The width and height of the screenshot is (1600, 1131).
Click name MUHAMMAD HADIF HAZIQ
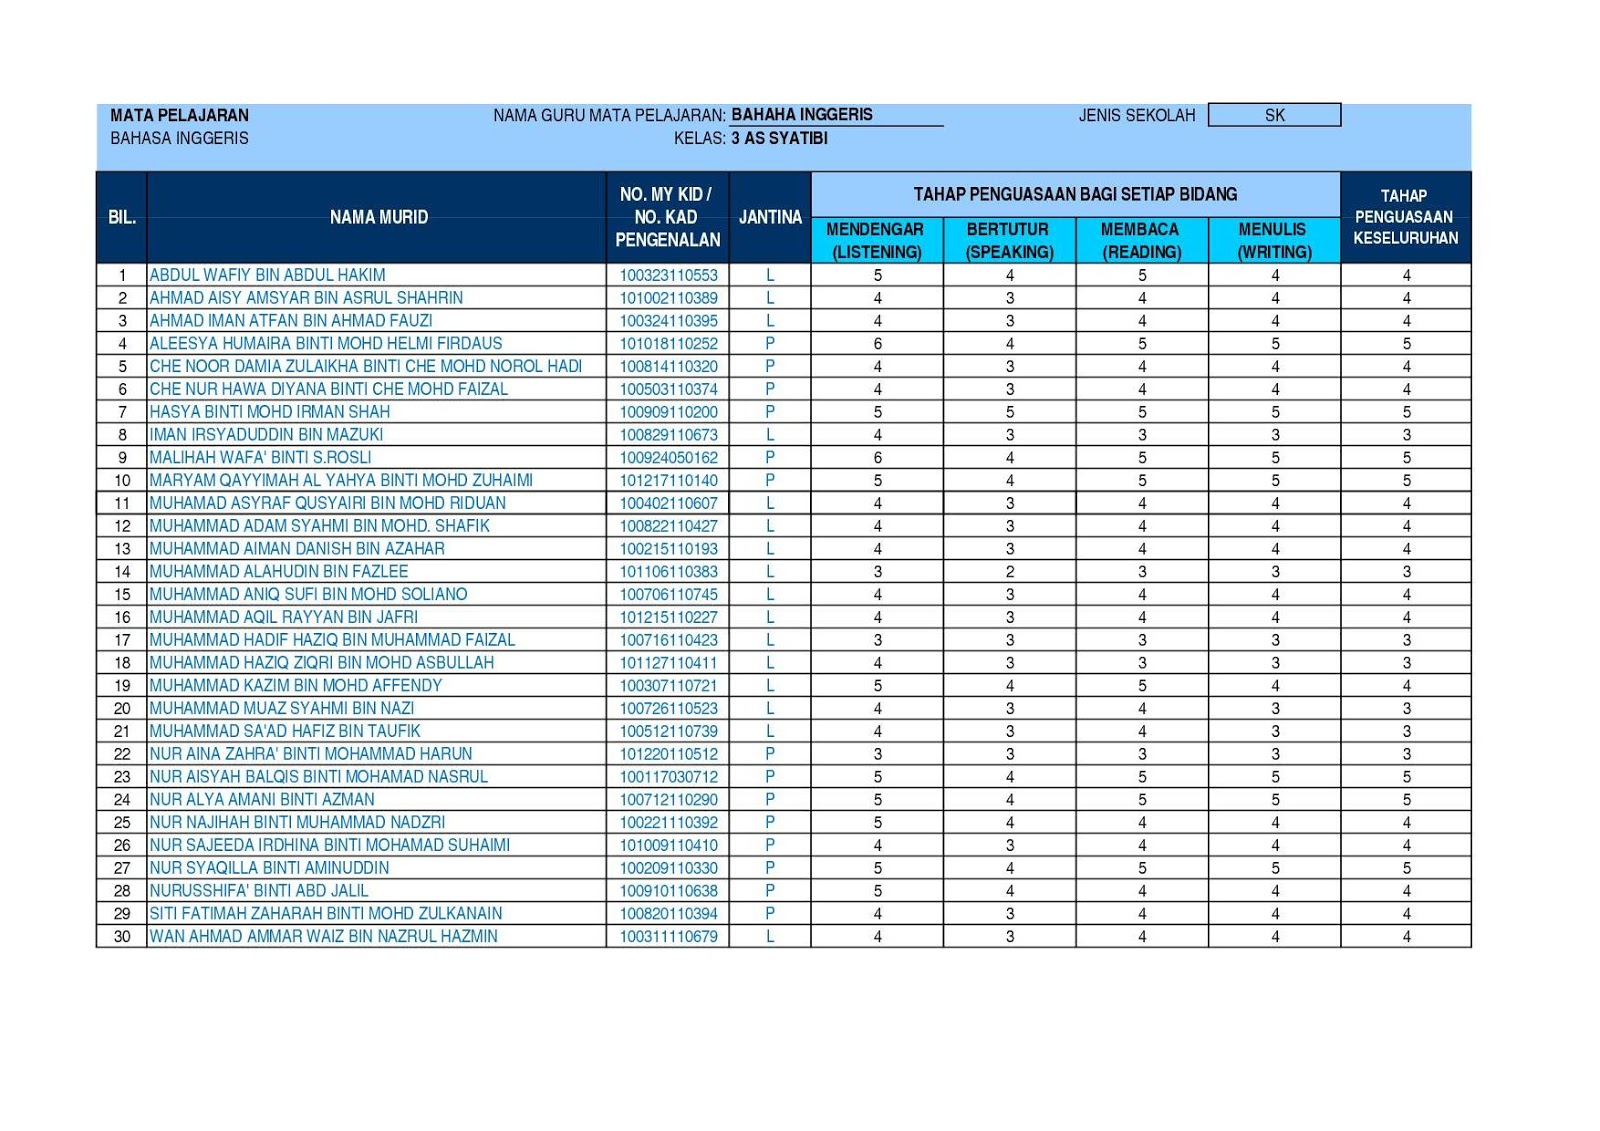332,640
